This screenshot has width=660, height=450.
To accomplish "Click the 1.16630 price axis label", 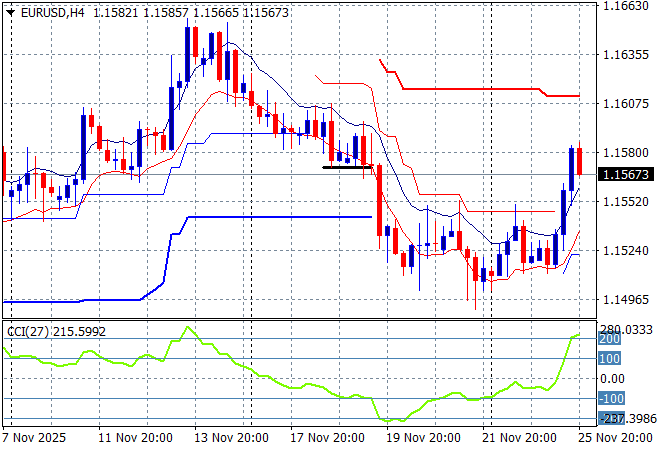I will (x=628, y=6).
